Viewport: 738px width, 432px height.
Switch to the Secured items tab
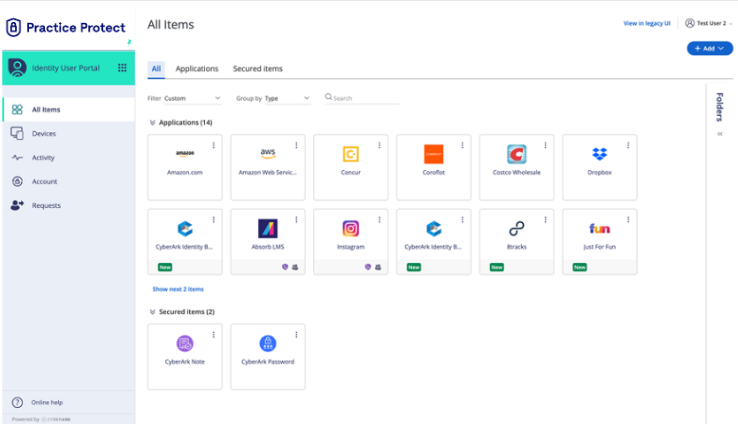coord(258,69)
